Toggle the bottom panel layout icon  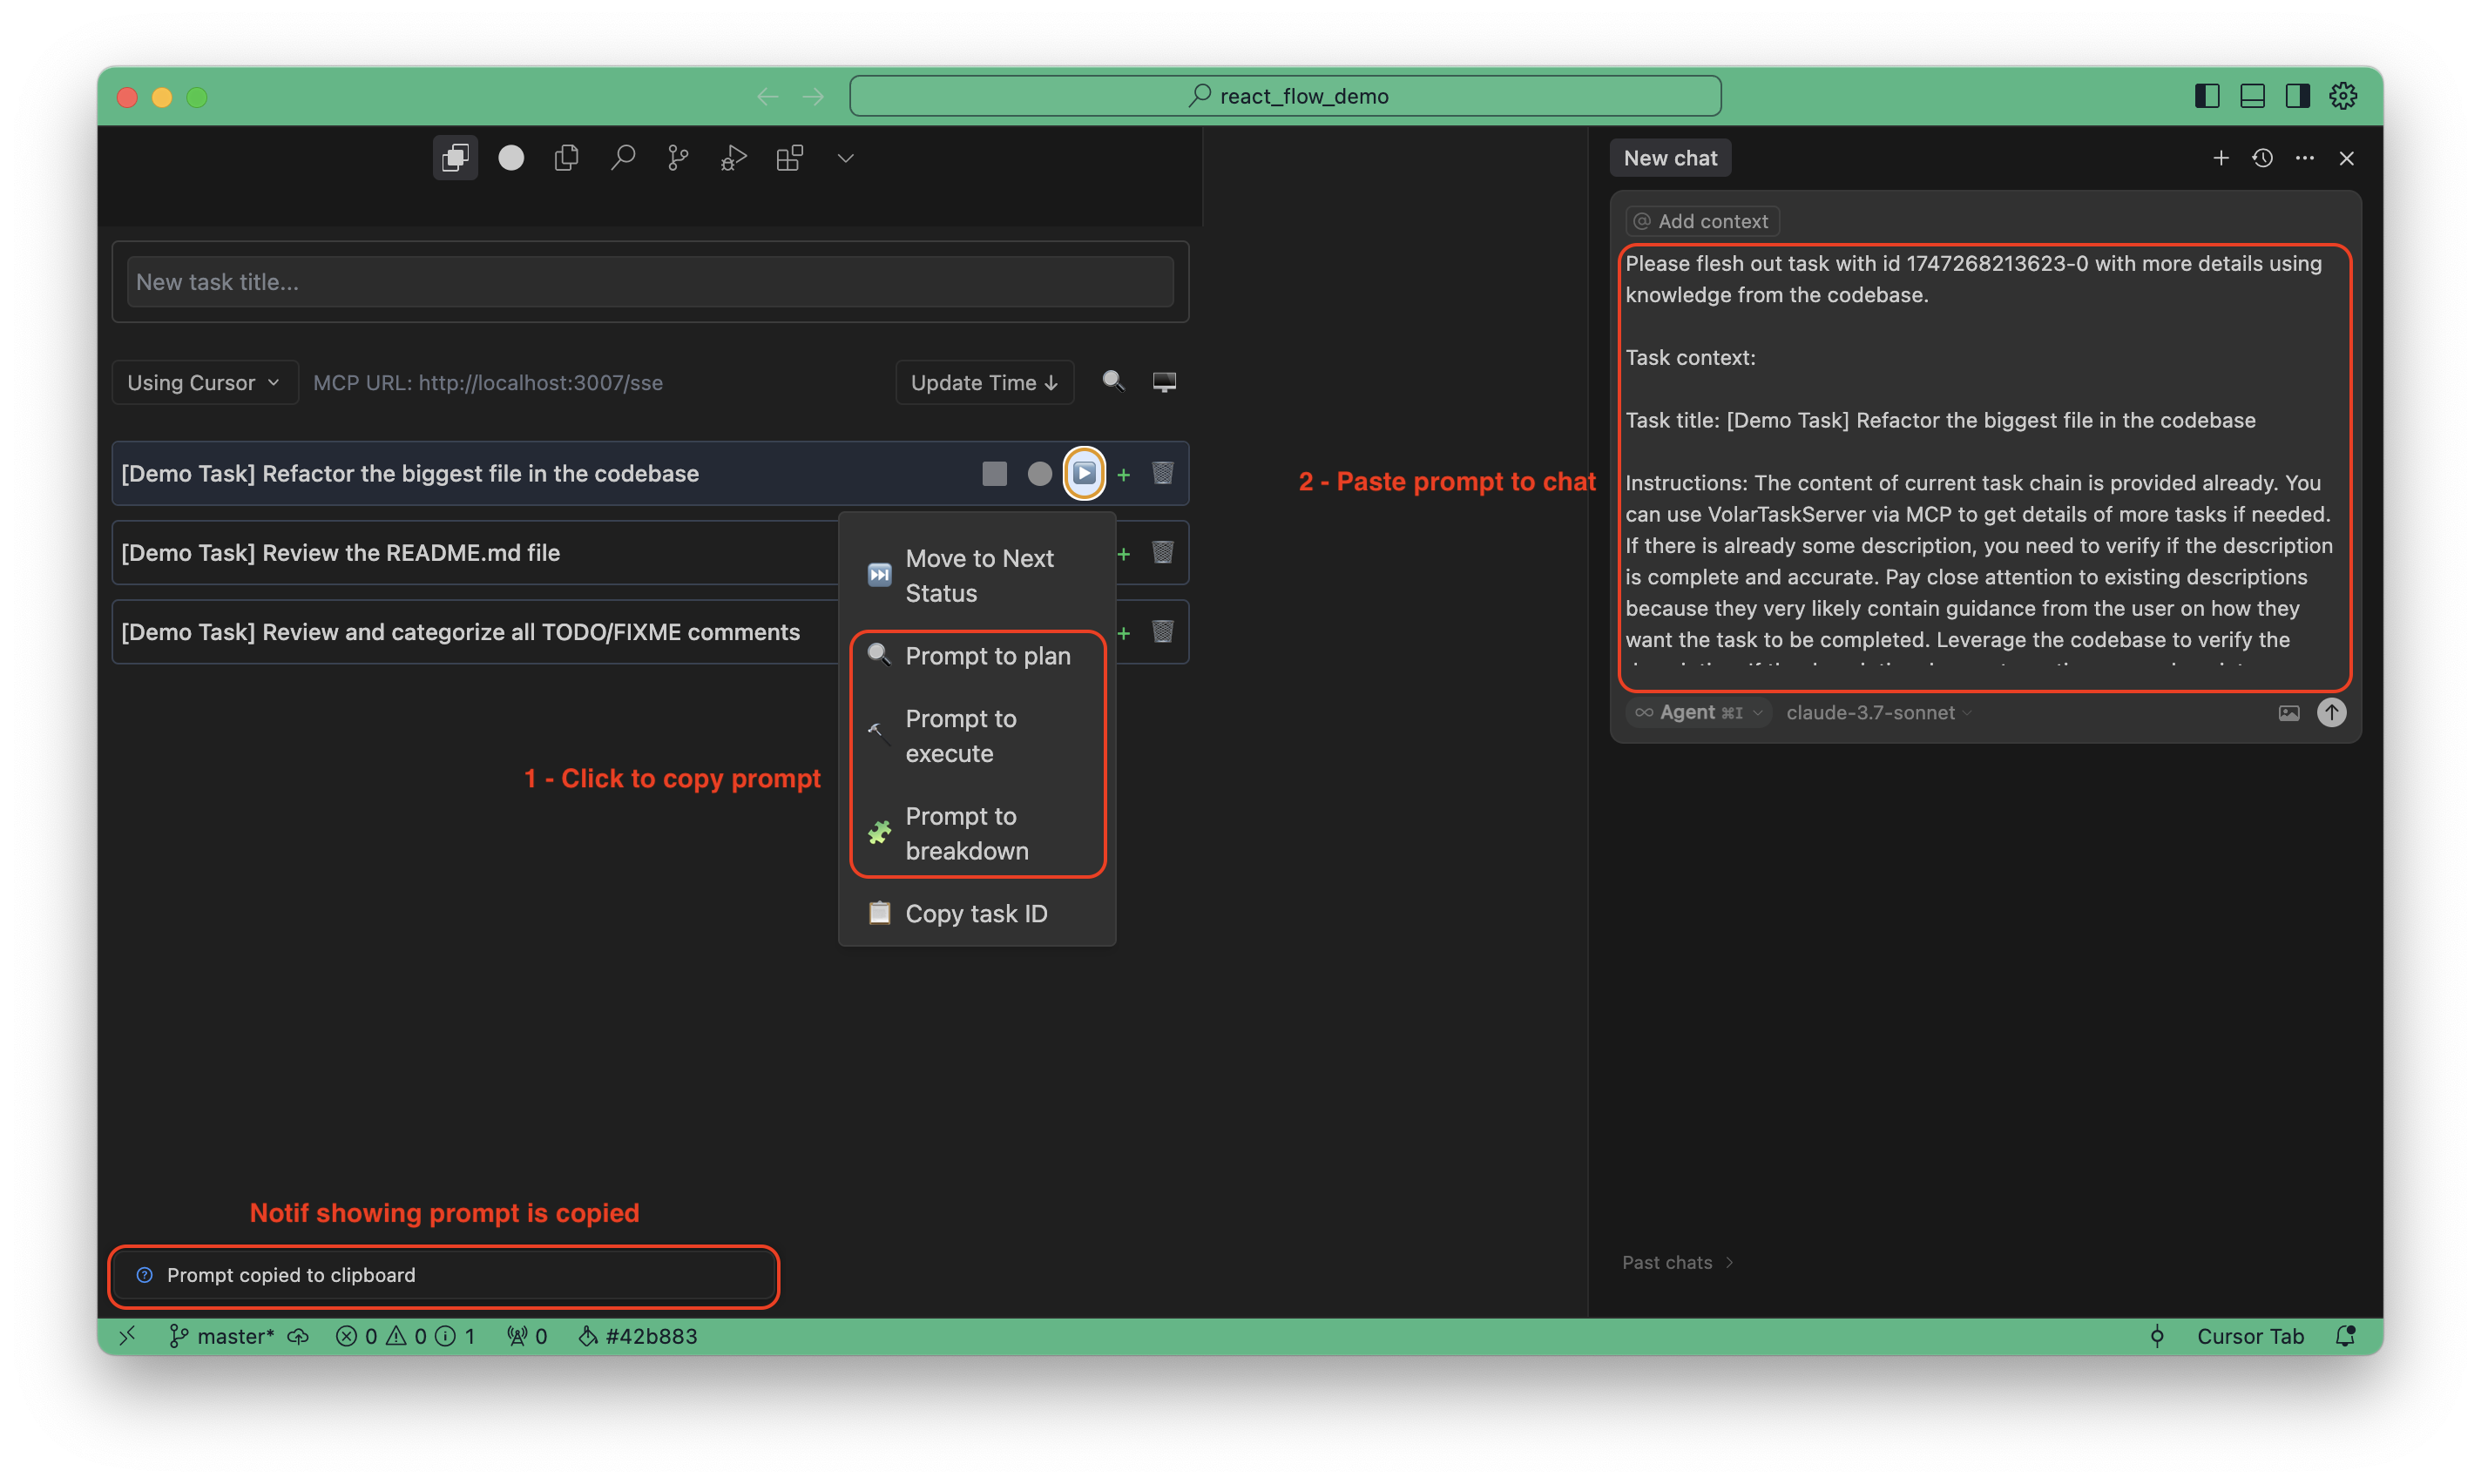2252,96
